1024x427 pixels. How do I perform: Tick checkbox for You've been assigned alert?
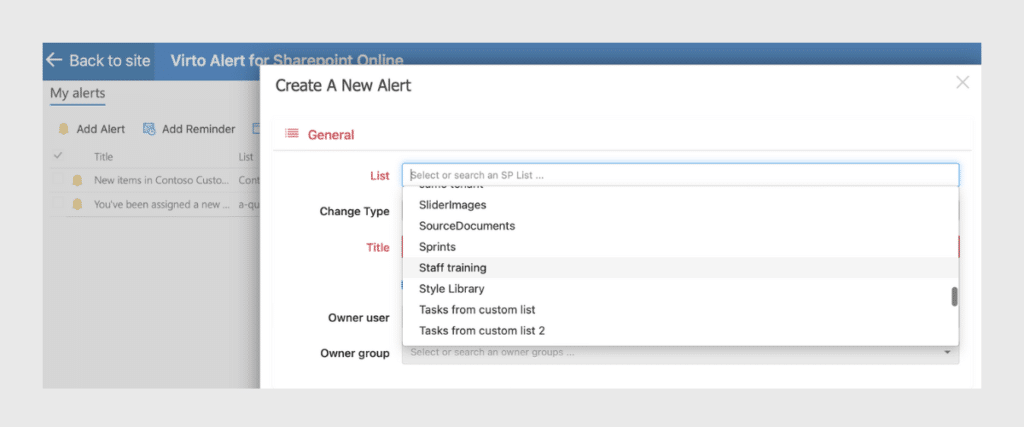[x=58, y=204]
